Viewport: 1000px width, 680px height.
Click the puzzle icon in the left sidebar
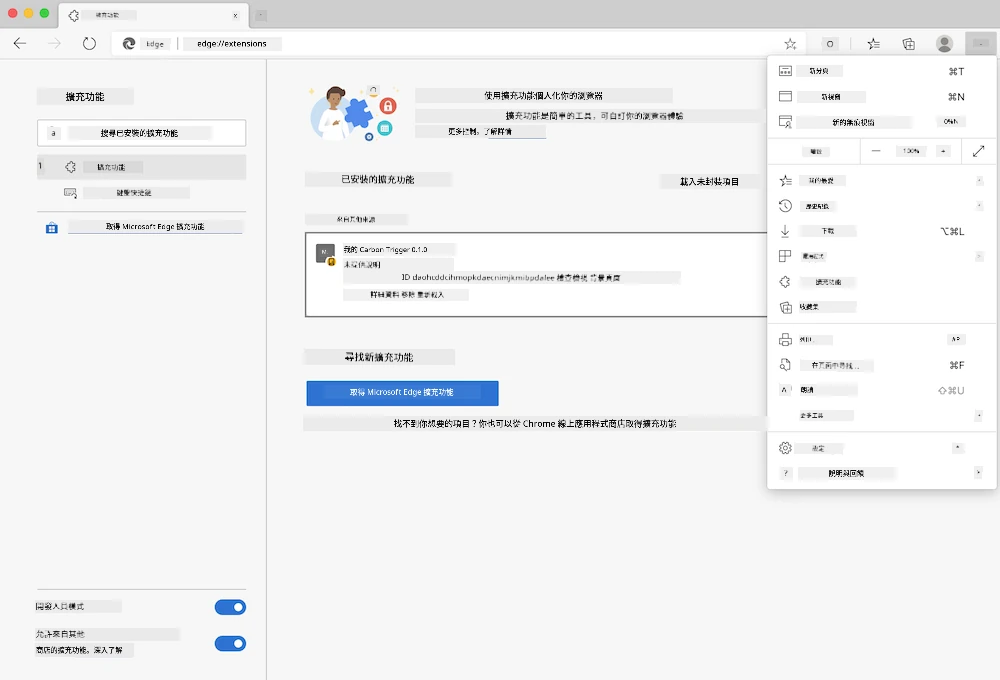point(70,166)
